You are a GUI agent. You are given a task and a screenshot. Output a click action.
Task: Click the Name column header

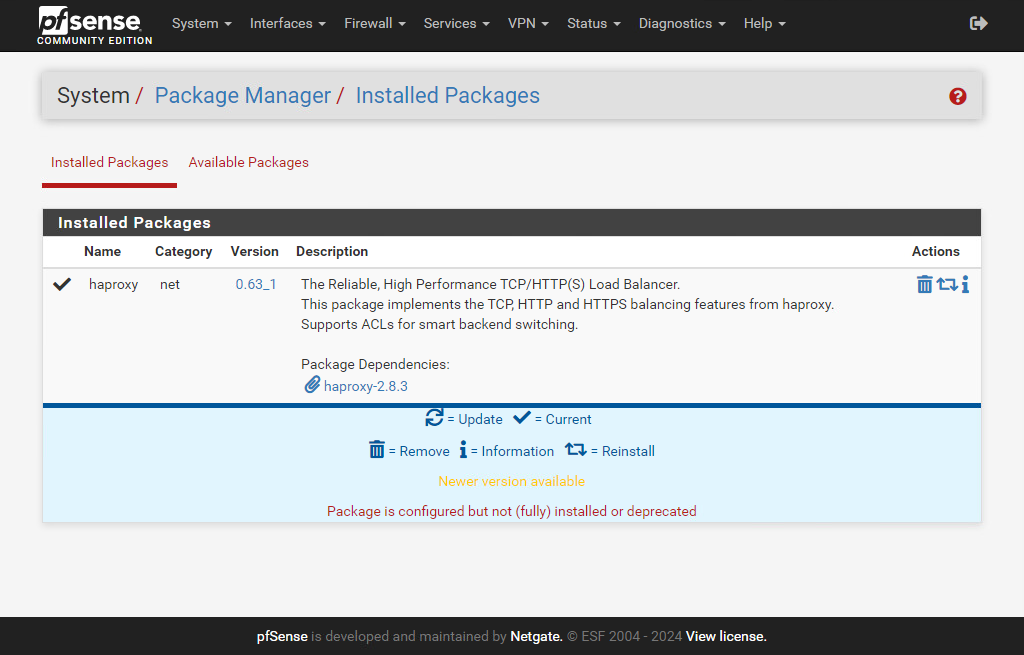point(103,251)
